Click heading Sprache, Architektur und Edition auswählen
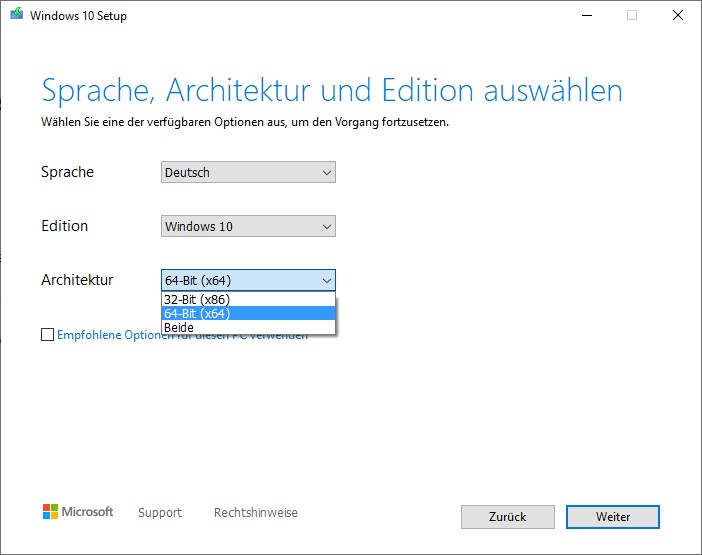The image size is (702, 555). (x=332, y=91)
